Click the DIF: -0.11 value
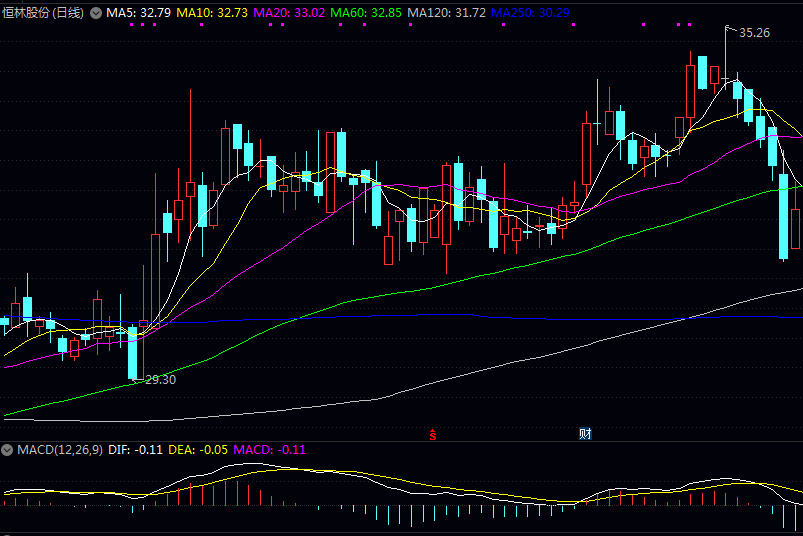This screenshot has width=803, height=536. pyautogui.click(x=135, y=450)
